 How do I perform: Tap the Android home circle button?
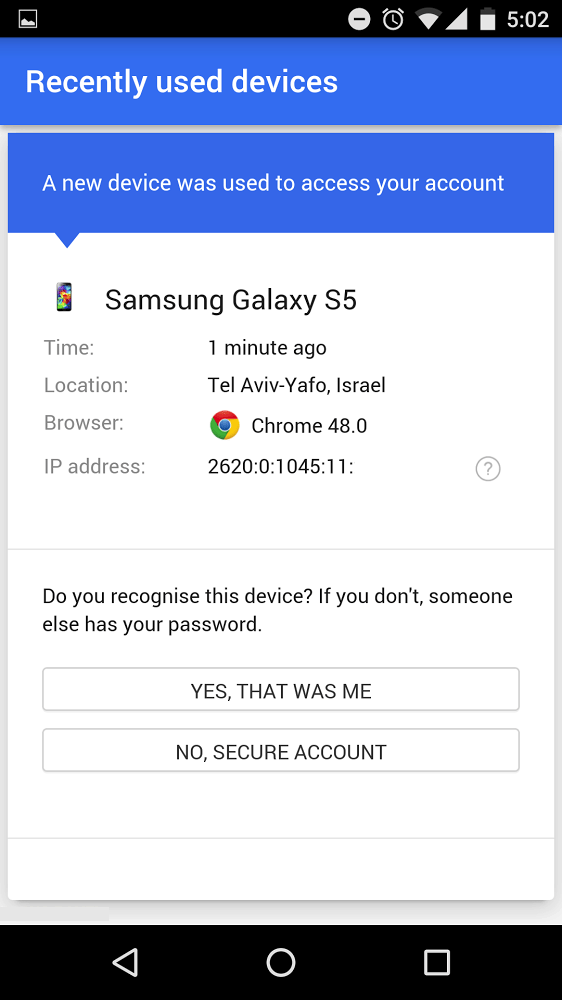(281, 962)
